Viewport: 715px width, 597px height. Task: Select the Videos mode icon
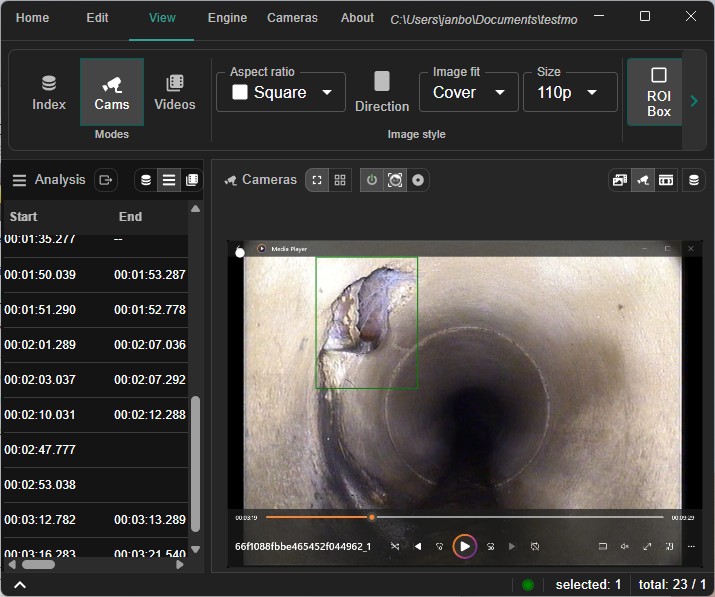pos(174,92)
